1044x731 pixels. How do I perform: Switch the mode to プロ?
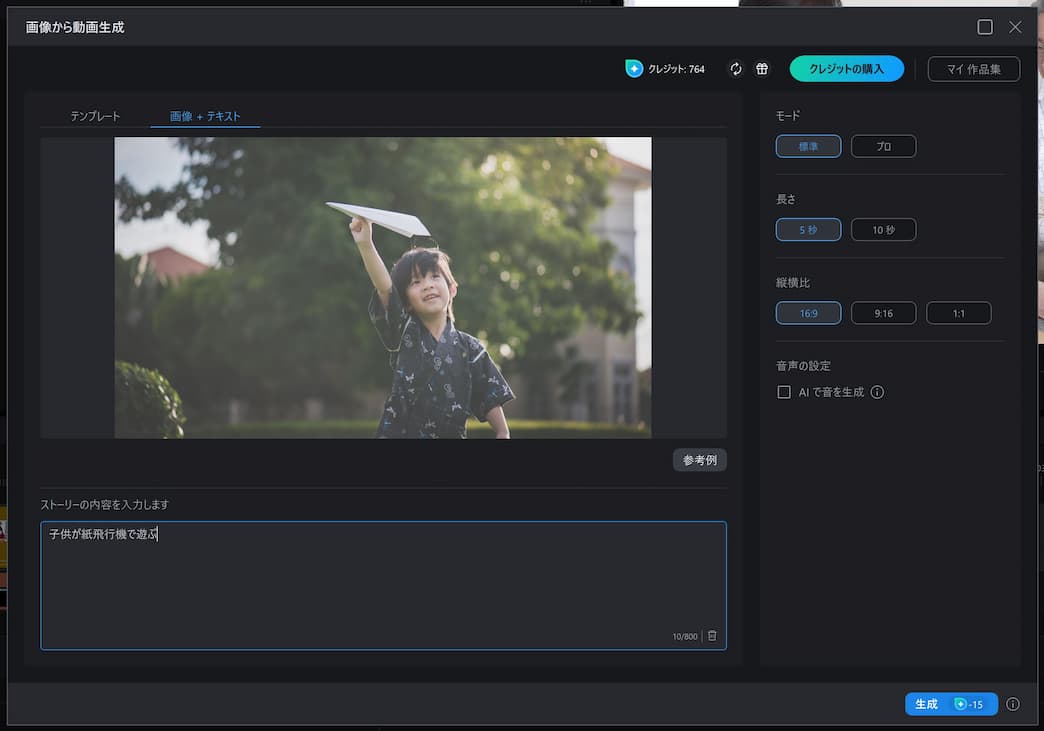(882, 146)
